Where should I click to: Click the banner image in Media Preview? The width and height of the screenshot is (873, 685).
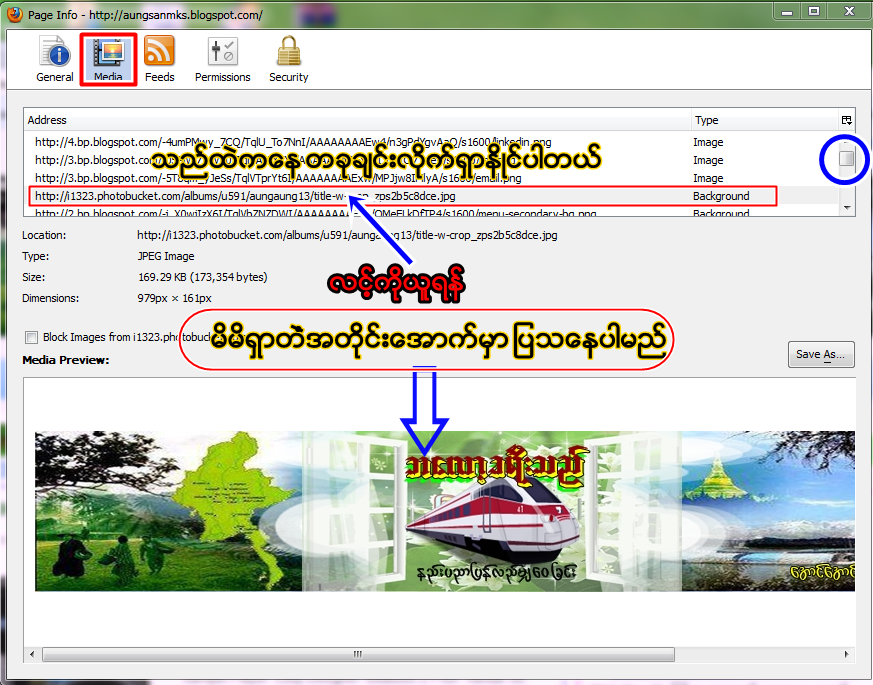pos(444,511)
